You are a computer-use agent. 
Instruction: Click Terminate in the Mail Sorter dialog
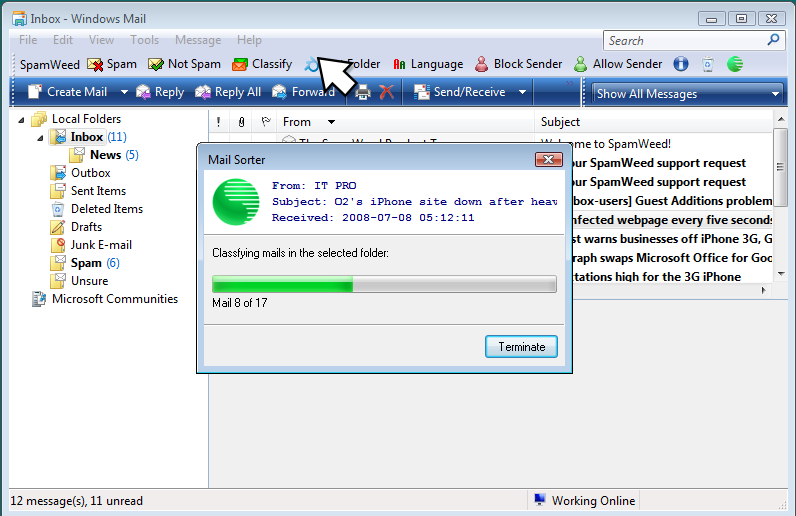pyautogui.click(x=521, y=347)
